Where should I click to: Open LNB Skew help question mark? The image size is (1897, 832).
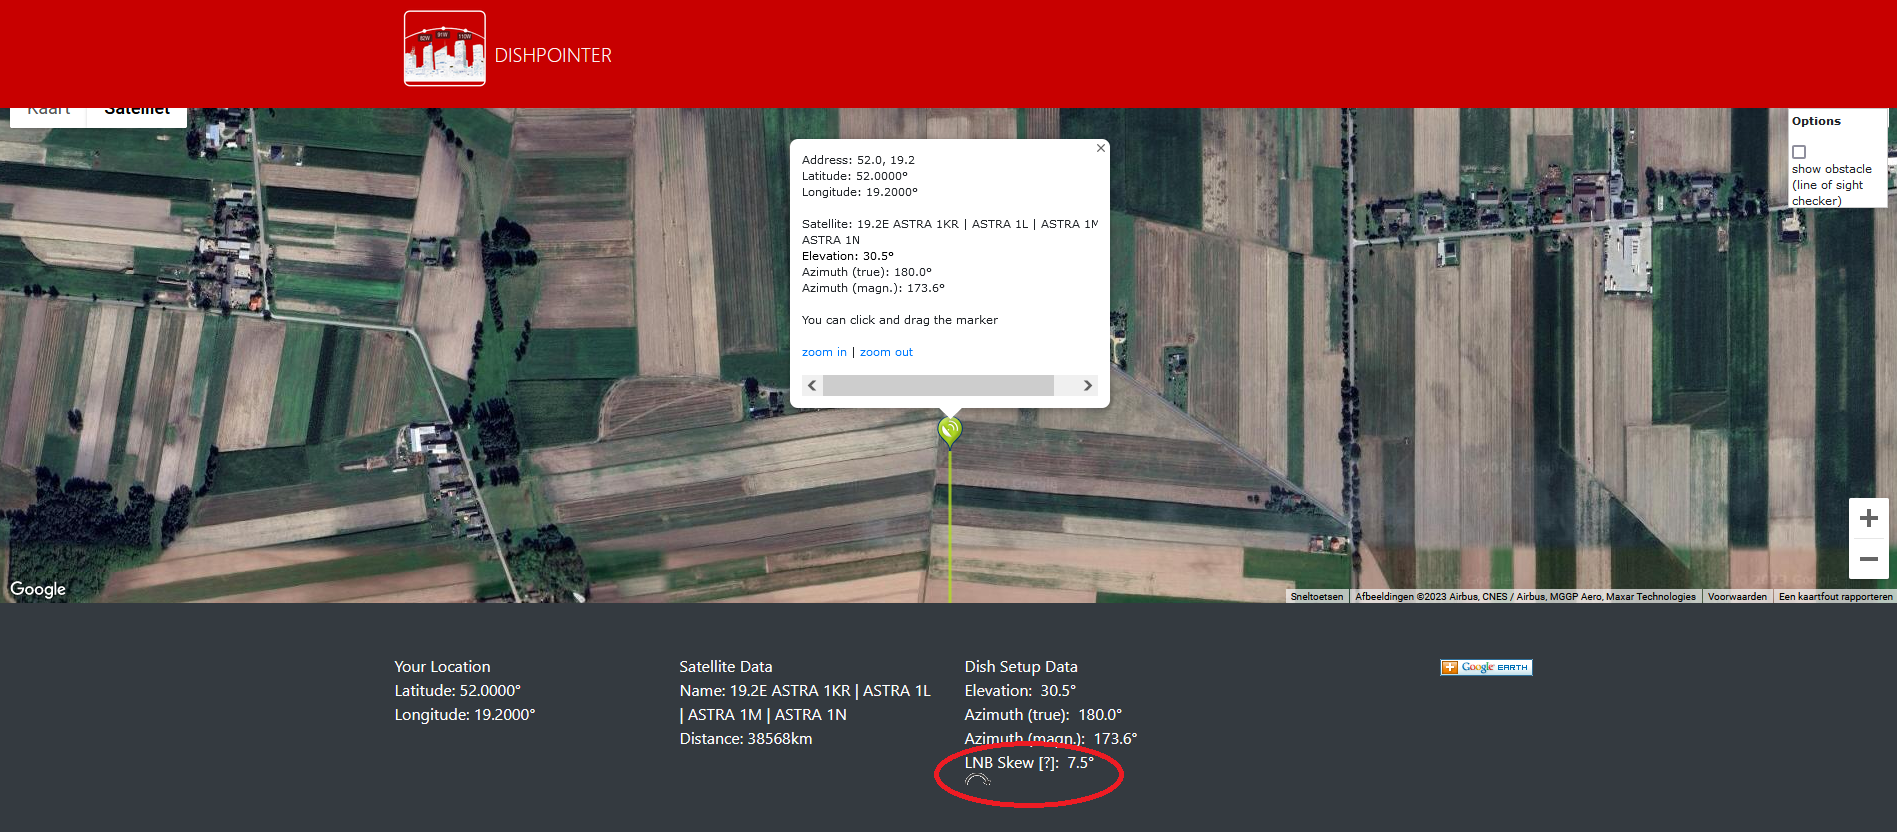(x=1047, y=763)
